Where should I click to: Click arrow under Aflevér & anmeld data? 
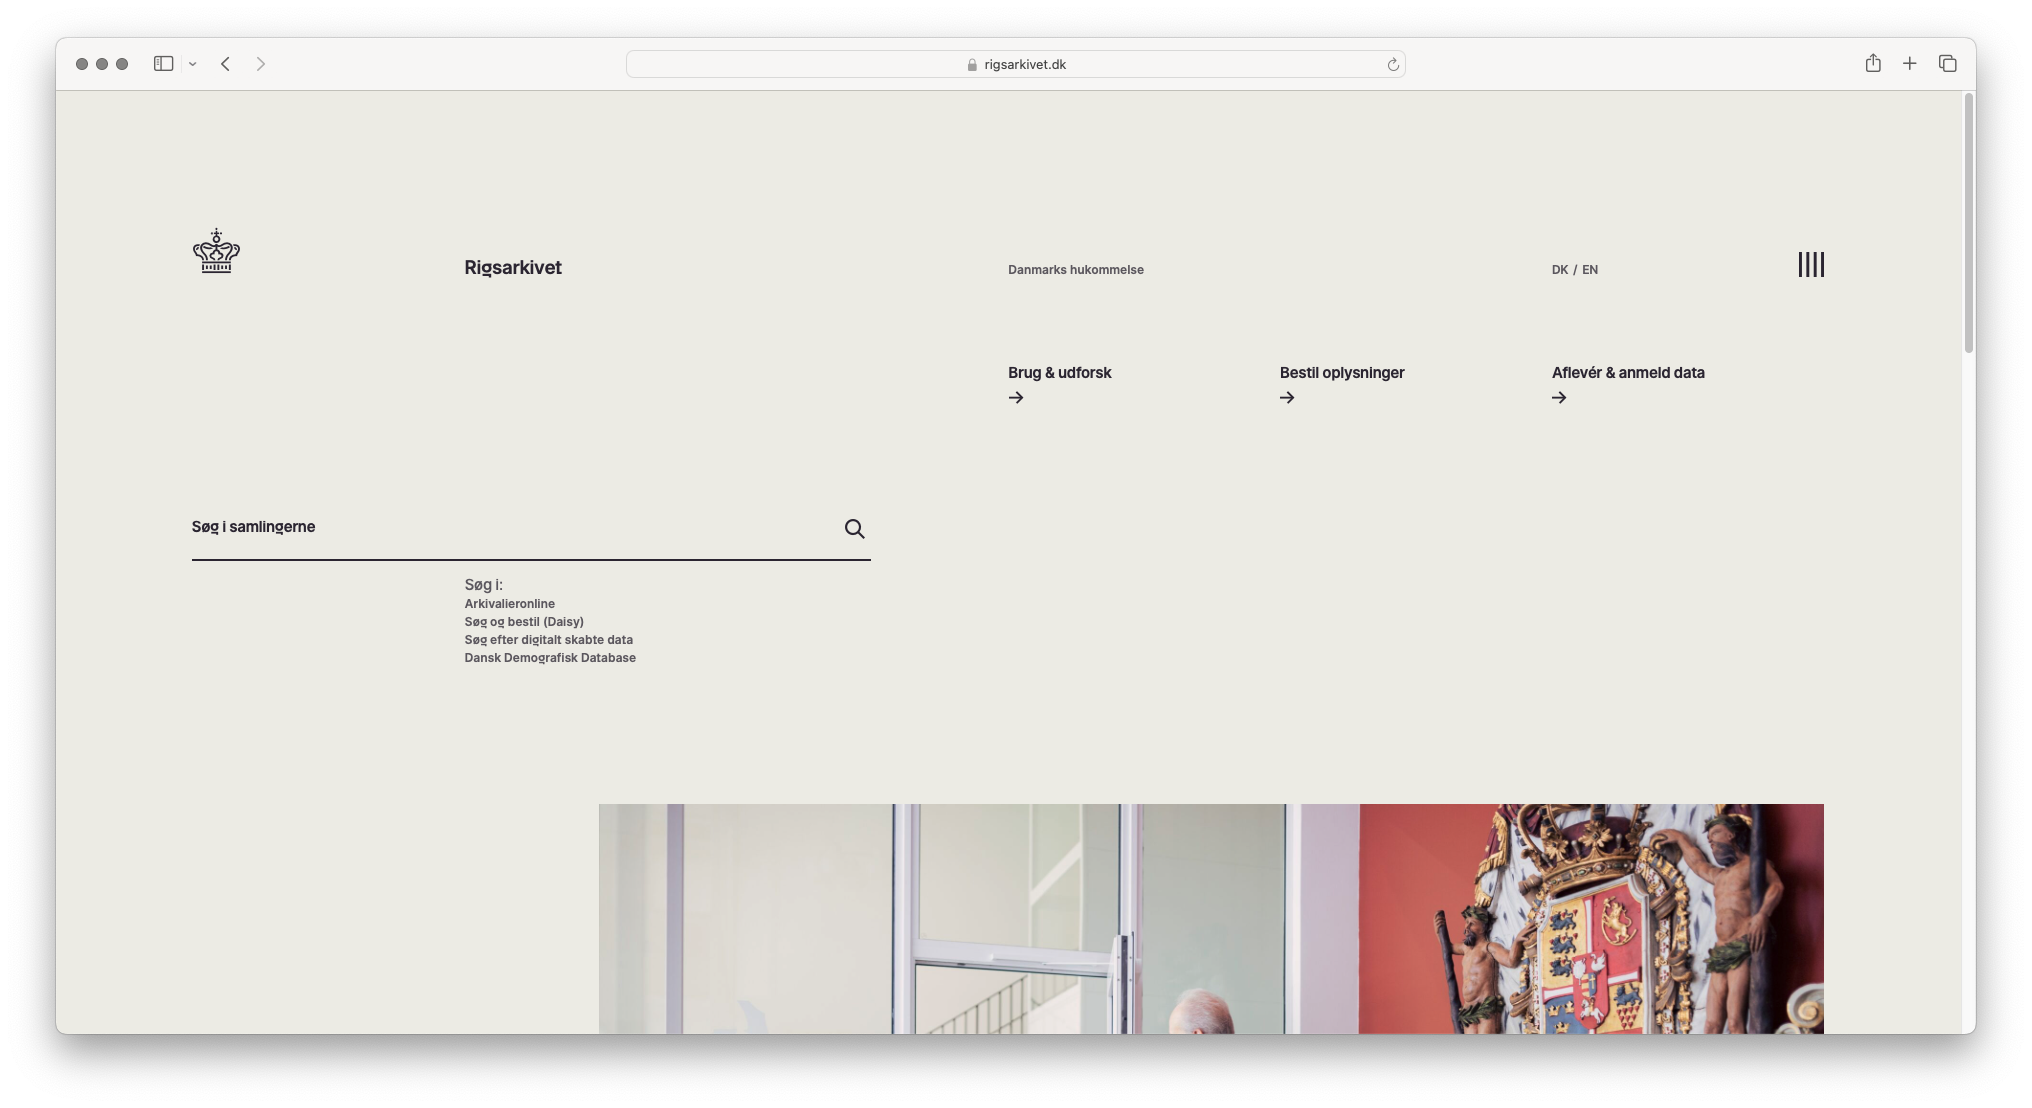click(x=1559, y=398)
